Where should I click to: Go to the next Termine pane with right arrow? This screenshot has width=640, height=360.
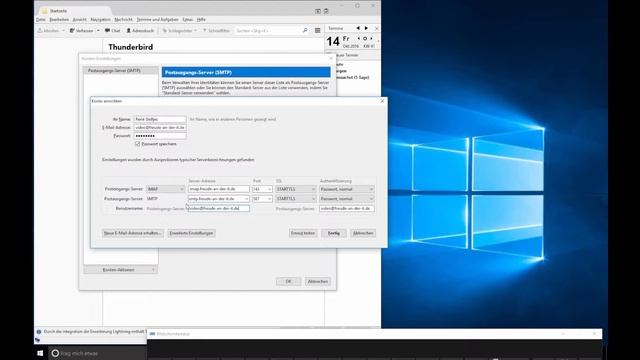click(x=366, y=28)
